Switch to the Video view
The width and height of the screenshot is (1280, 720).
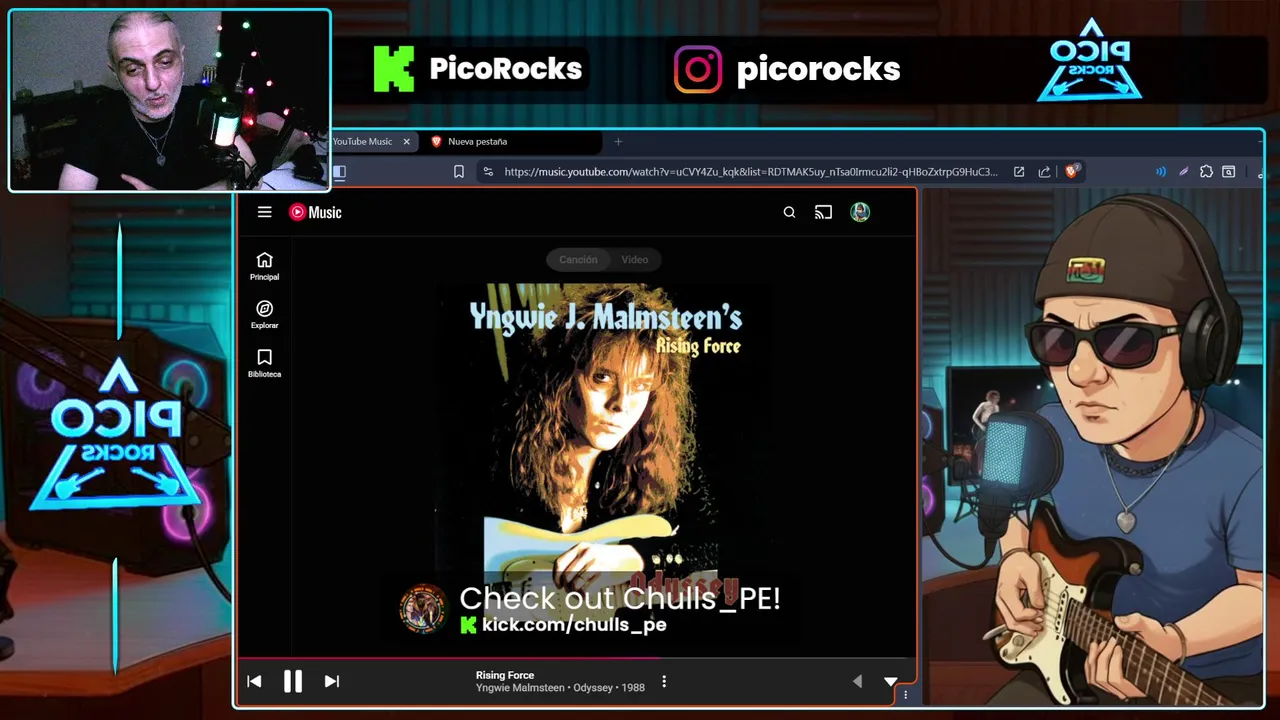(x=635, y=259)
